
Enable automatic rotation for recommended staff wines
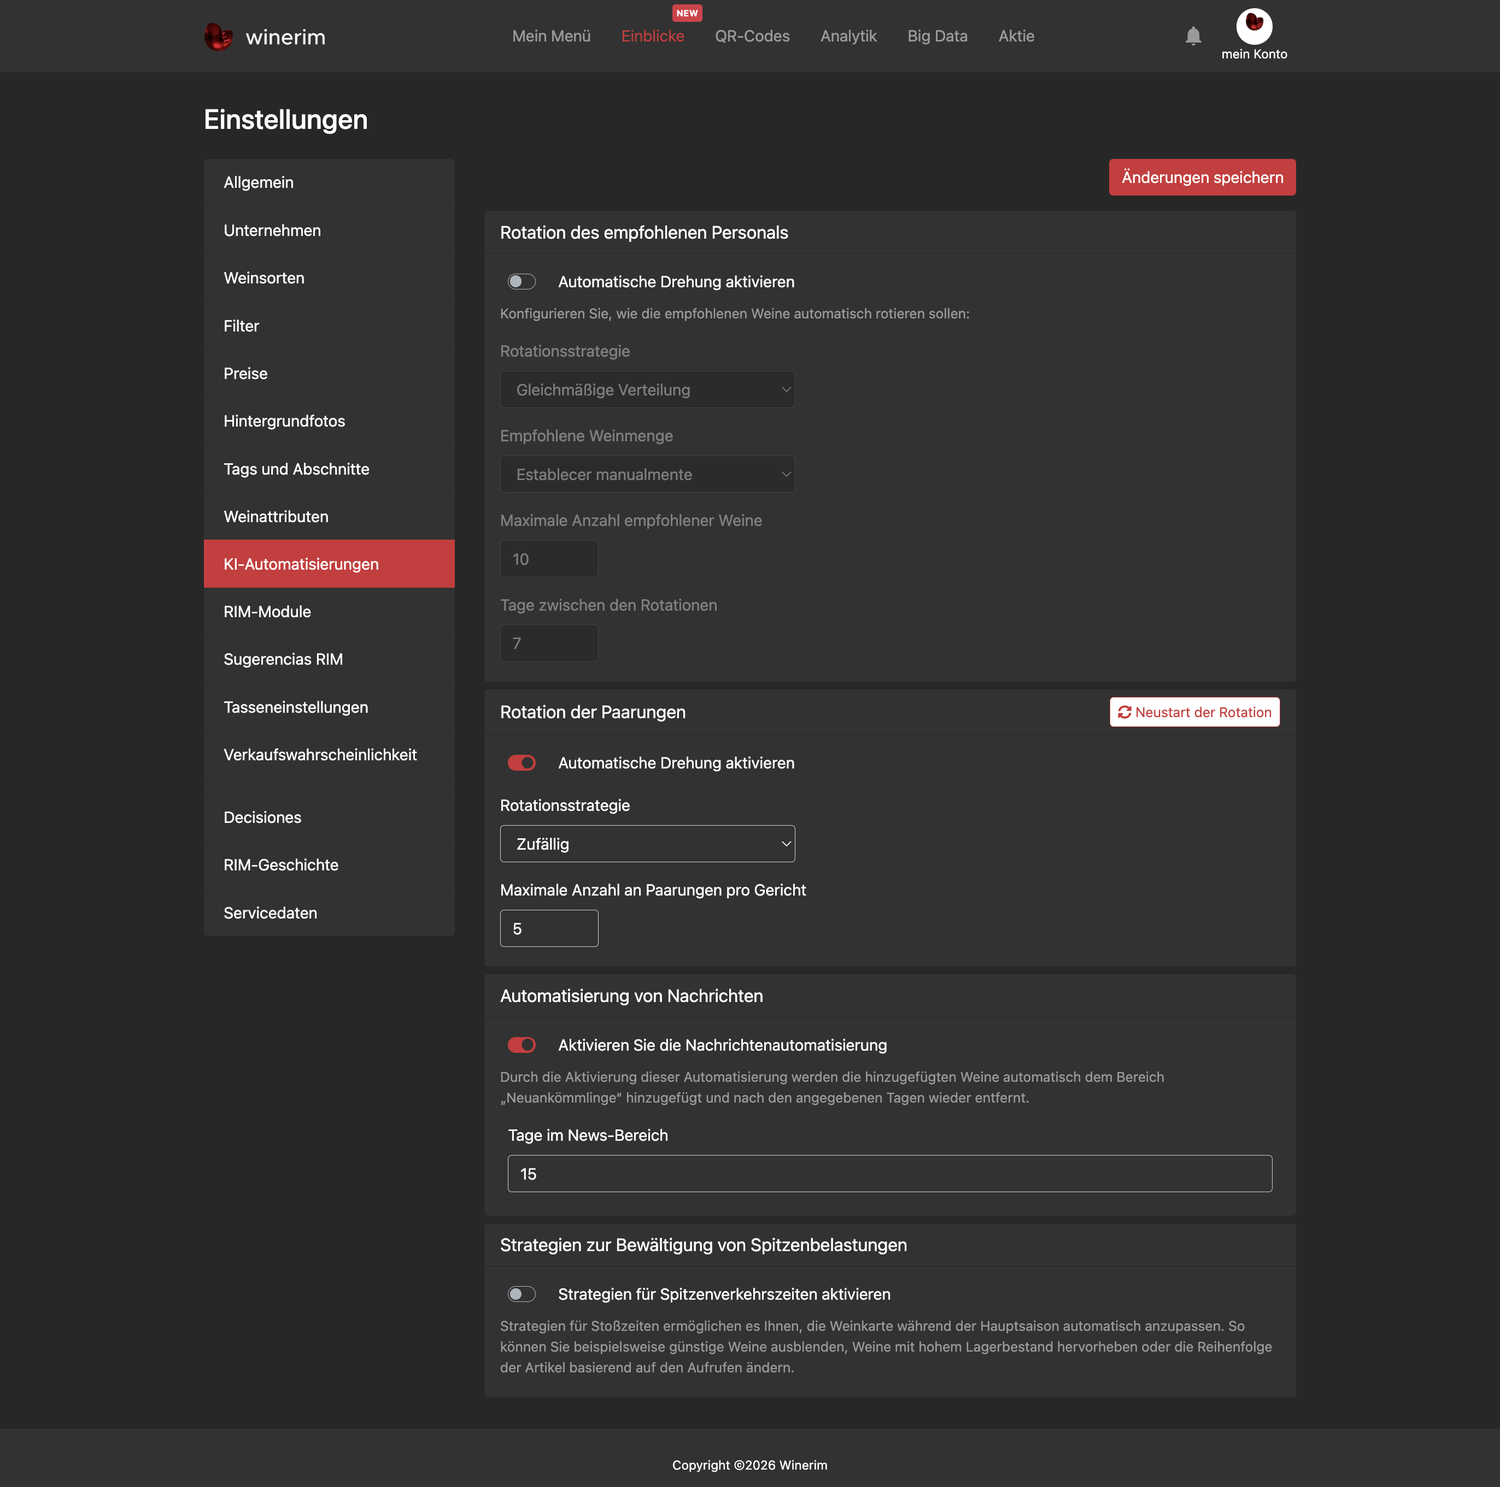coord(522,282)
